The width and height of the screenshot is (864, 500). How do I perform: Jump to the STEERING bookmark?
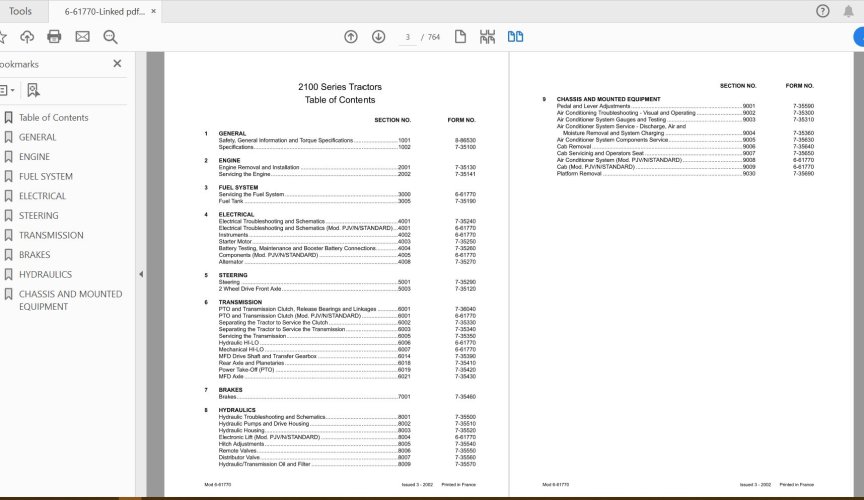coord(39,216)
